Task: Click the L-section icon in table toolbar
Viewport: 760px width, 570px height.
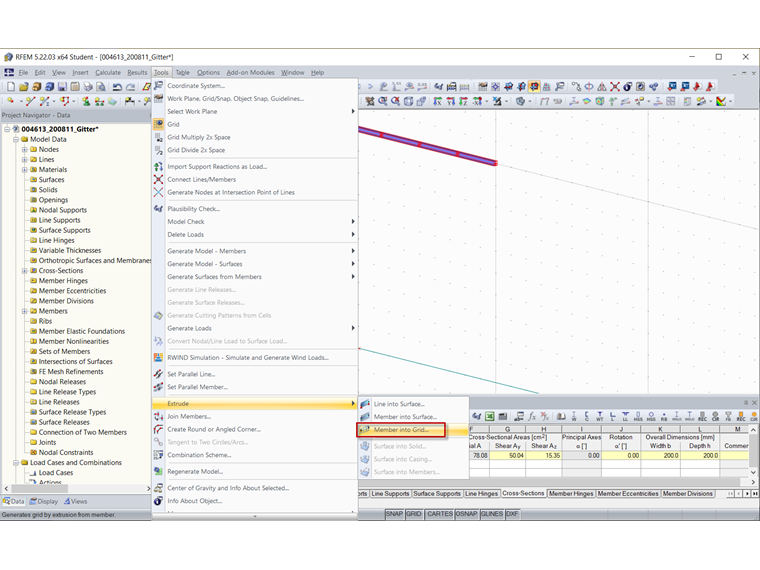Action: tap(612, 416)
